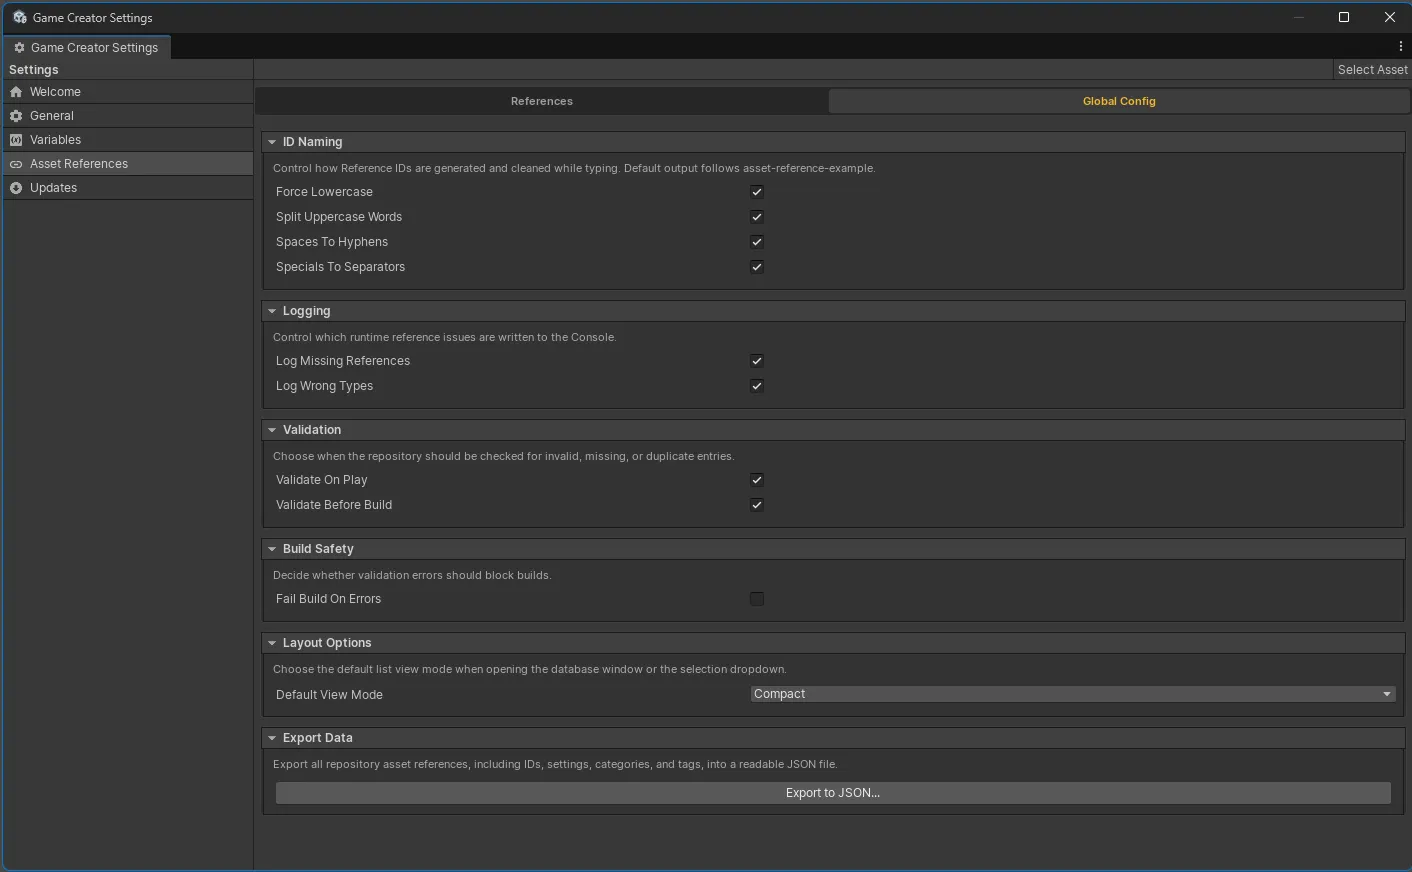This screenshot has width=1412, height=872.
Task: Open the Updates settings page
Action: pos(128,188)
